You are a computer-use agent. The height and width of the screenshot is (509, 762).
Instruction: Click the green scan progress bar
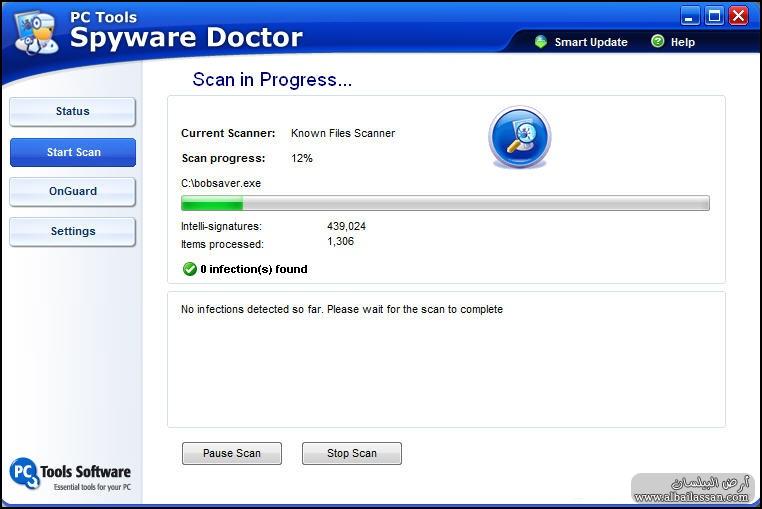445,203
